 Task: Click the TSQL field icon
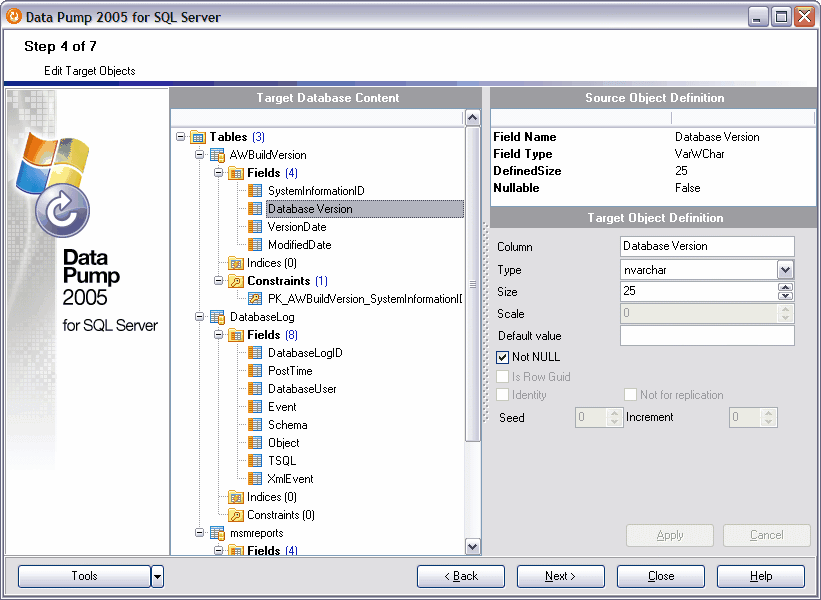tap(255, 461)
